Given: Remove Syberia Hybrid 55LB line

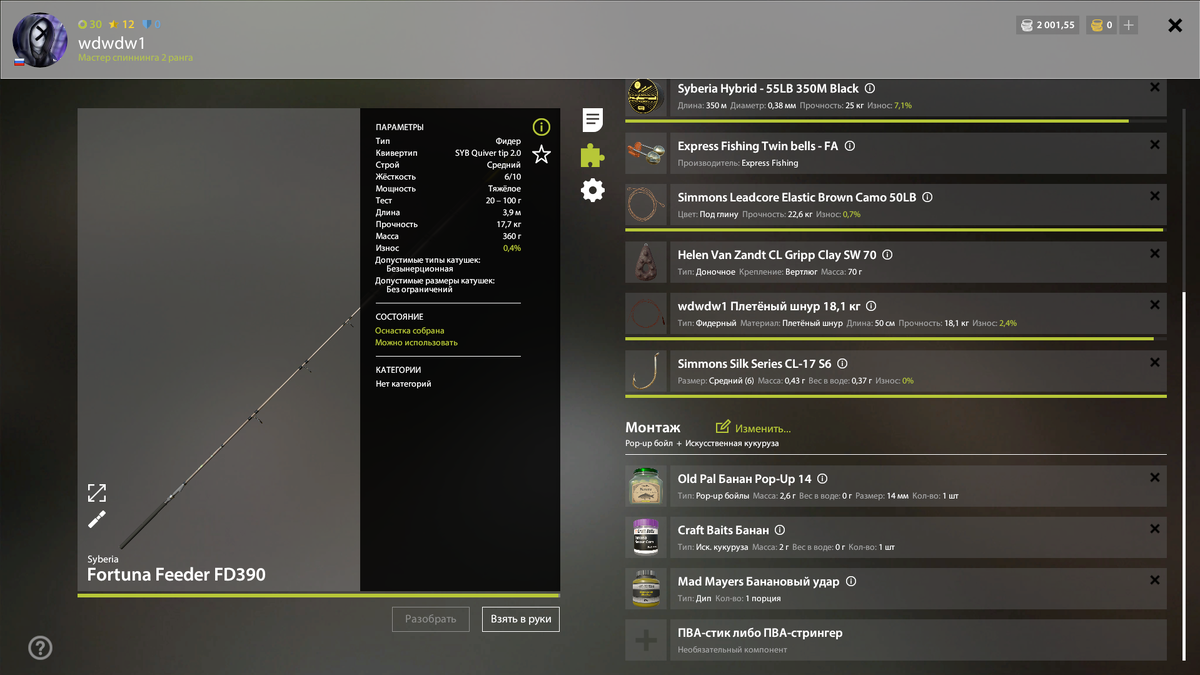Looking at the screenshot, I should [1155, 88].
